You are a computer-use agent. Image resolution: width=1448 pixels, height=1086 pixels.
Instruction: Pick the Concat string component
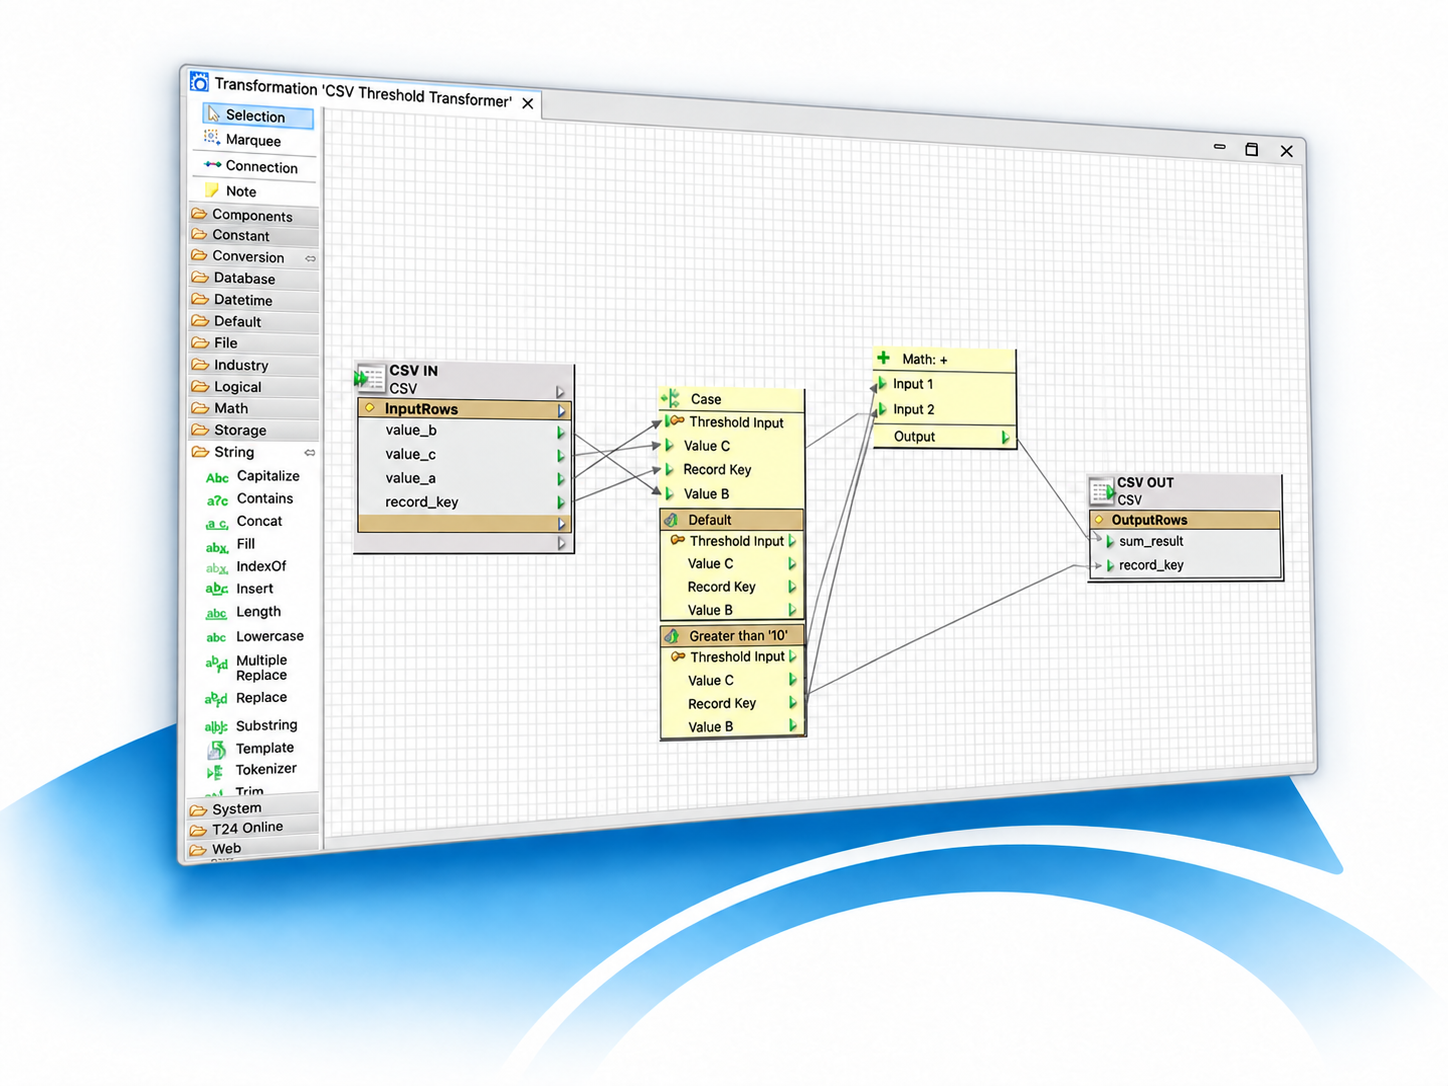(x=245, y=522)
